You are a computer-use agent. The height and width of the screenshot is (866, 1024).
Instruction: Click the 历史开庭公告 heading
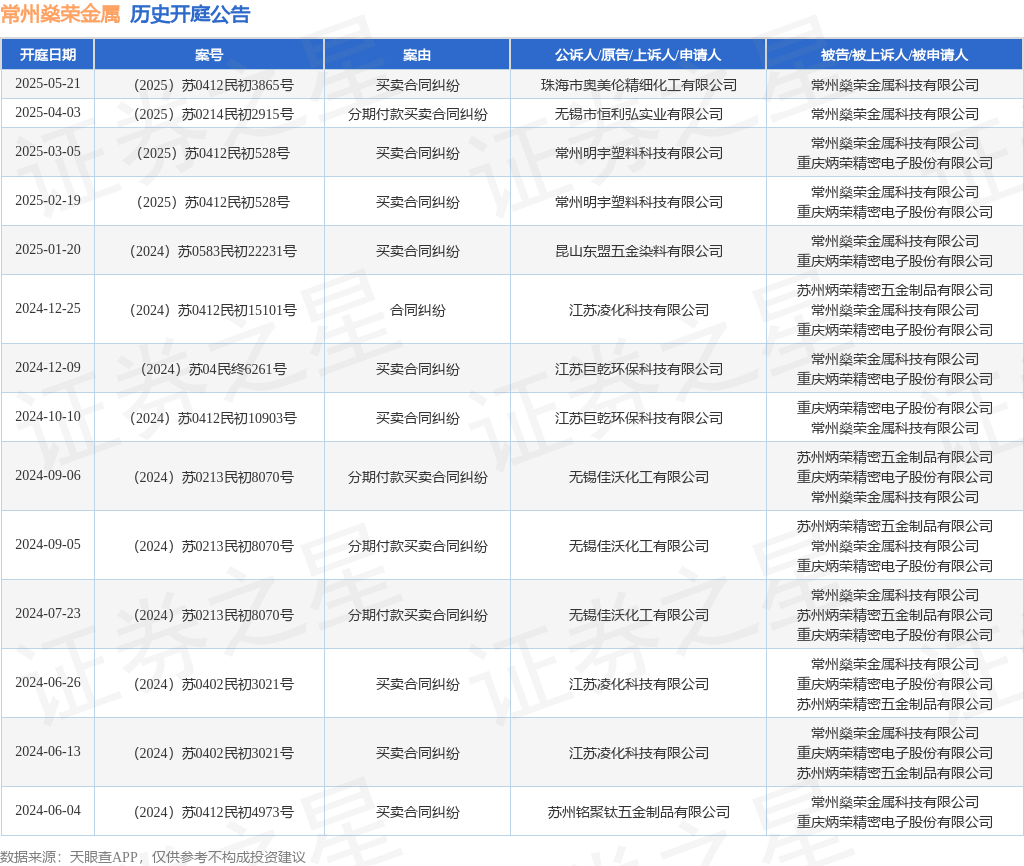coord(190,14)
